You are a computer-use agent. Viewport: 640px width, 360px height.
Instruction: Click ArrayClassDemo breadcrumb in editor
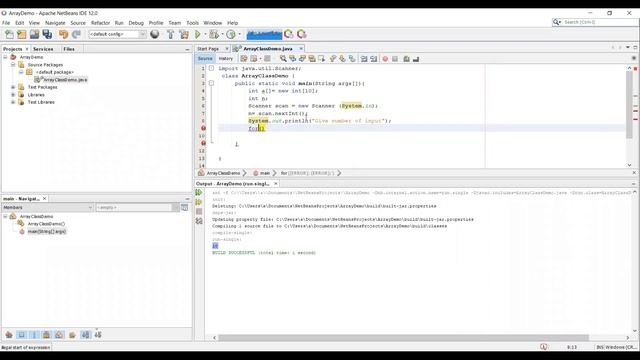pyautogui.click(x=223, y=173)
